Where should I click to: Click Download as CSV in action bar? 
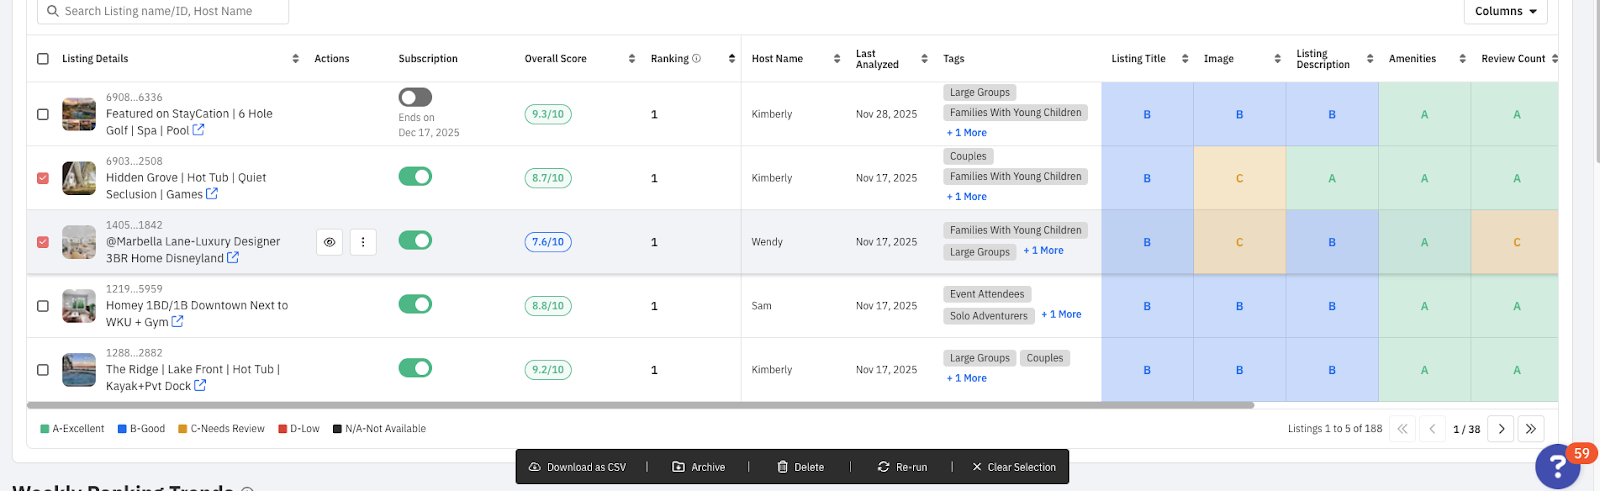click(x=577, y=467)
